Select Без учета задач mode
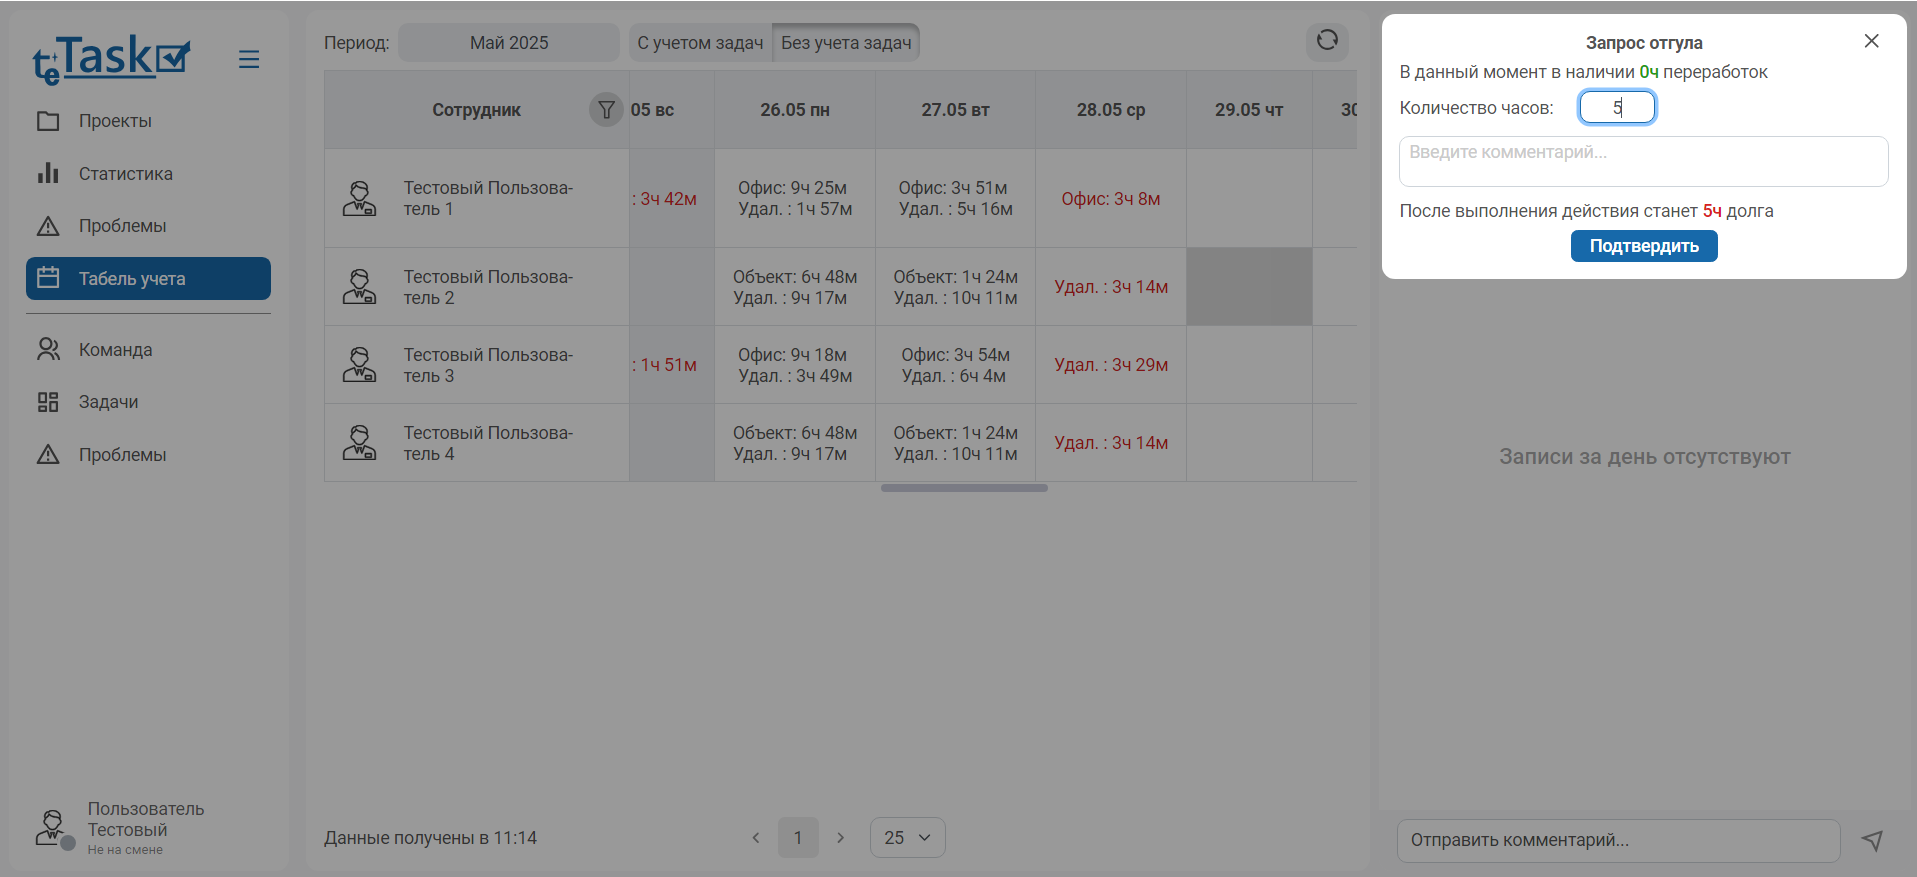This screenshot has width=1917, height=877. pyautogui.click(x=846, y=43)
